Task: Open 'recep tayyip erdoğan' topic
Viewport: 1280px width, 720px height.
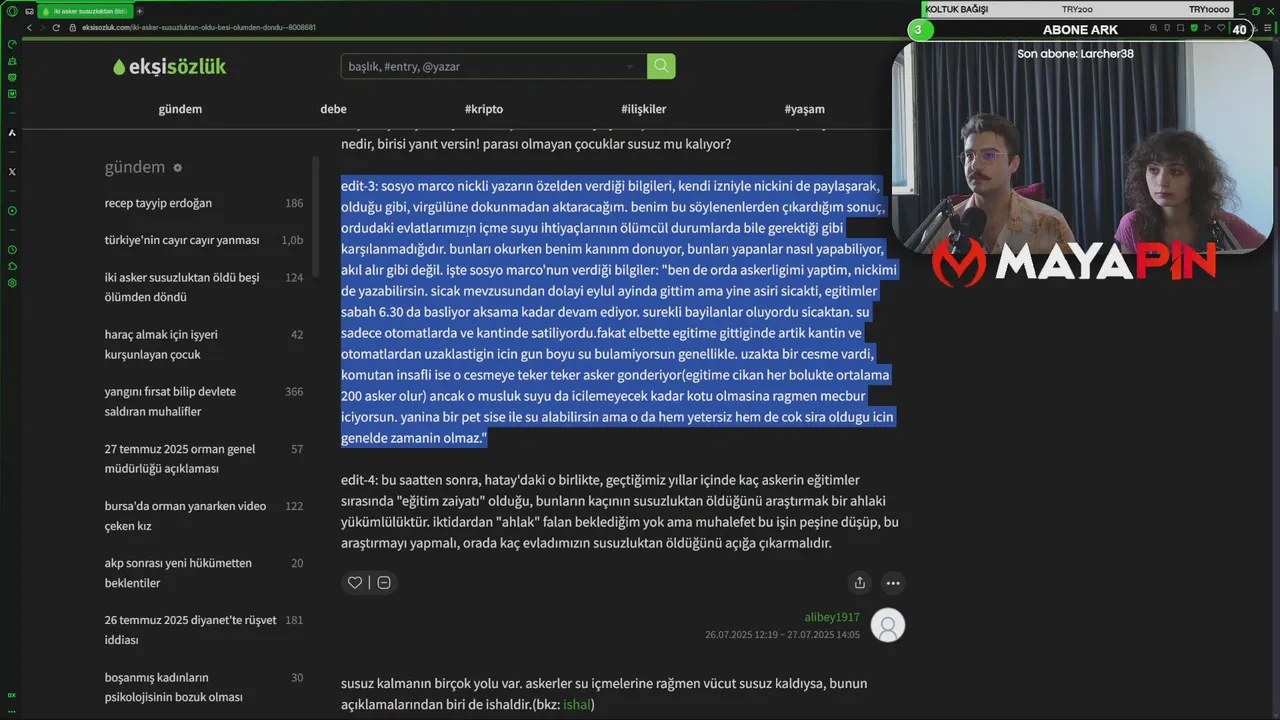Action: coord(158,203)
